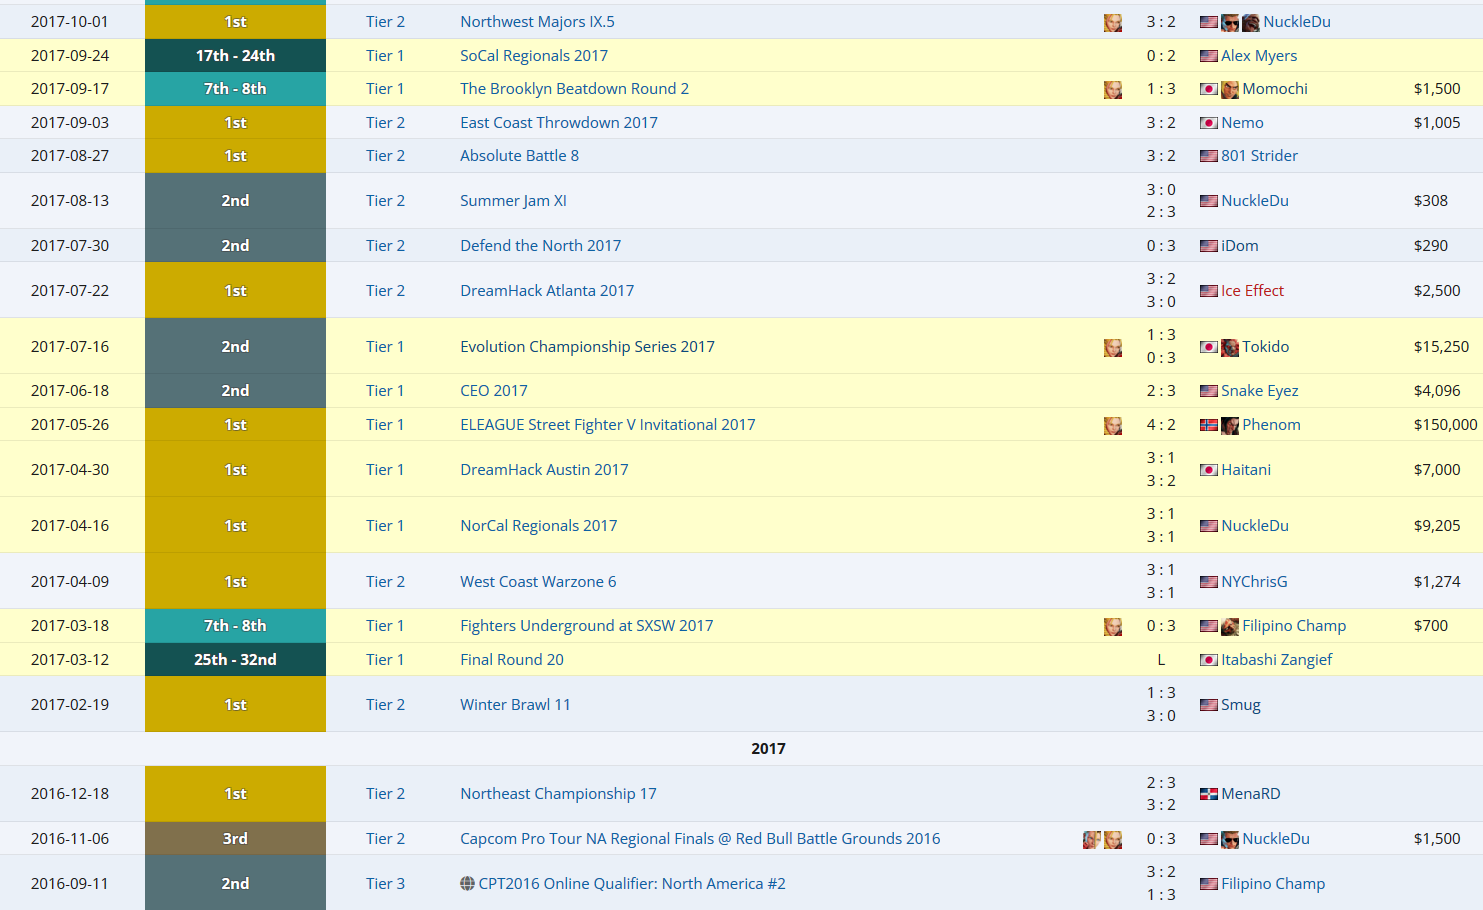Open The Brooklyn Beatdown Round 2 link
The width and height of the screenshot is (1483, 910).
[x=574, y=89]
